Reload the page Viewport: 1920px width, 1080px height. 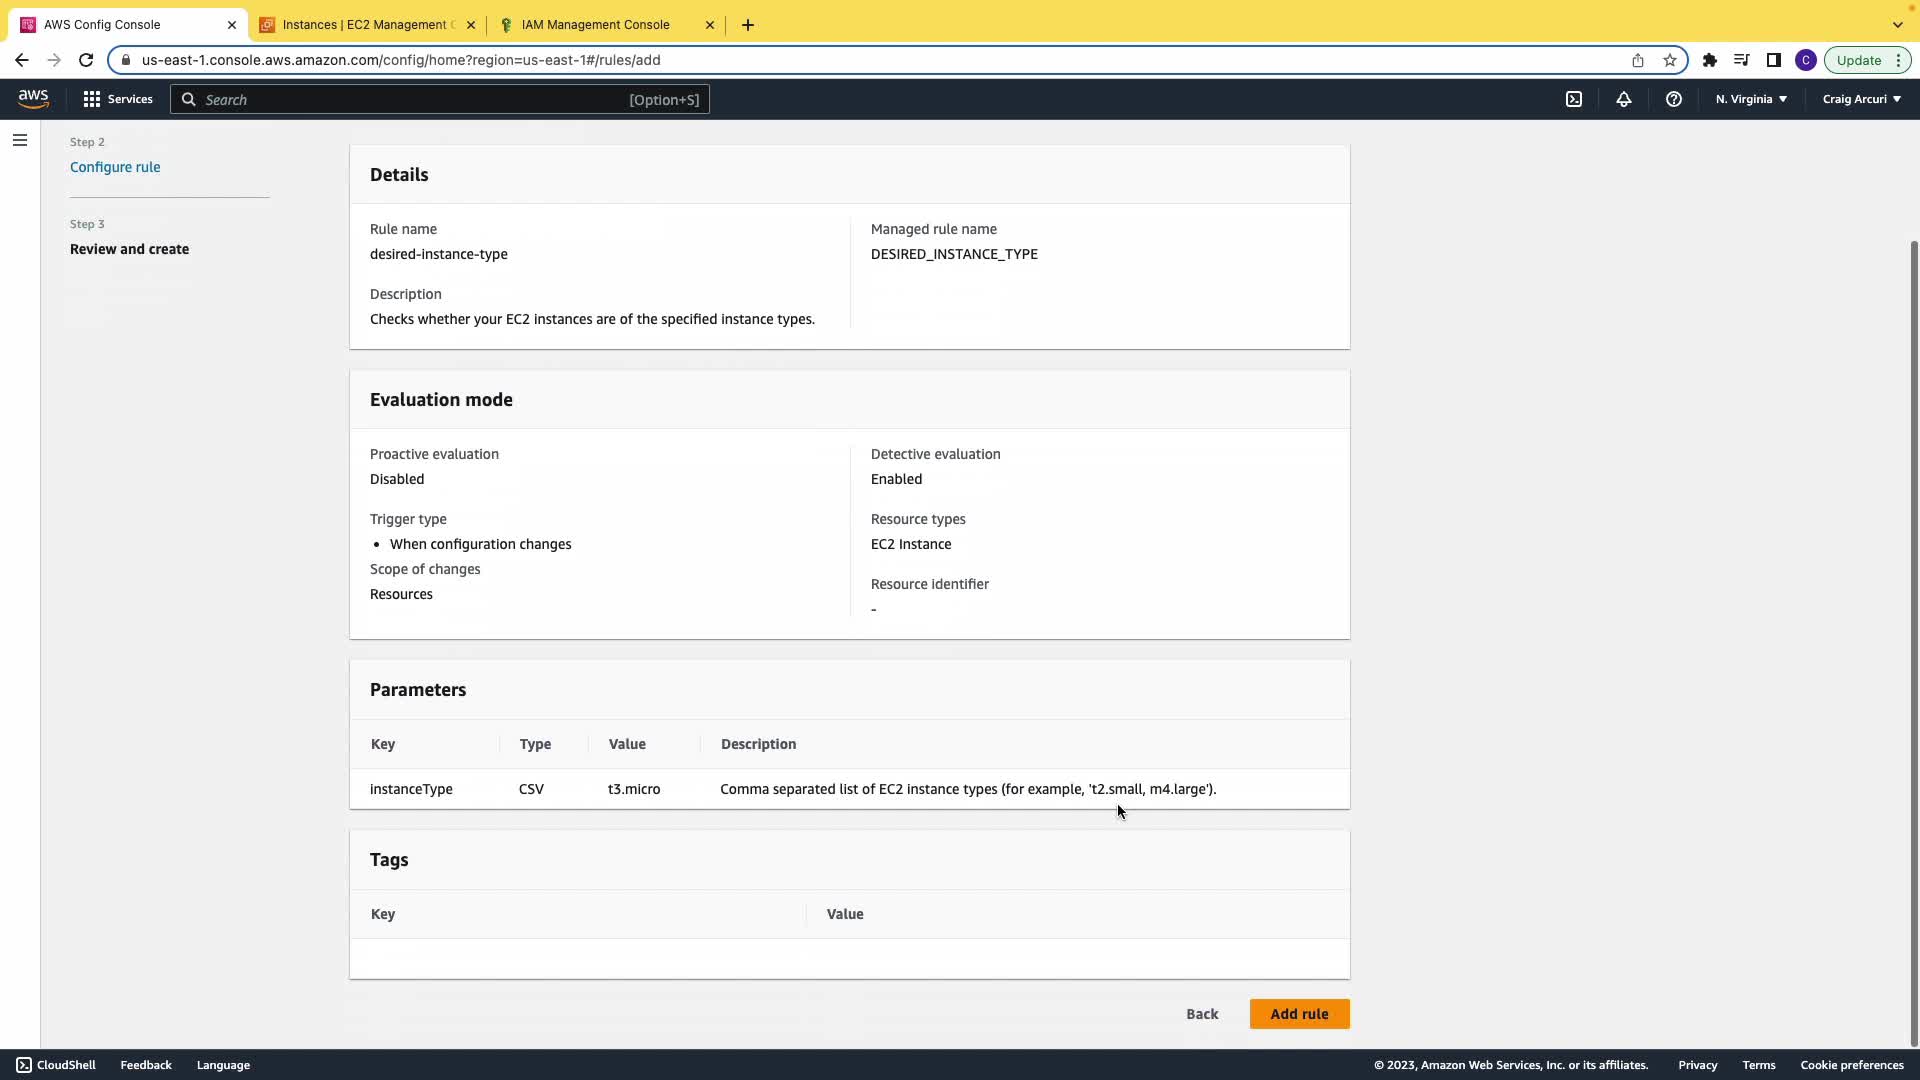86,60
